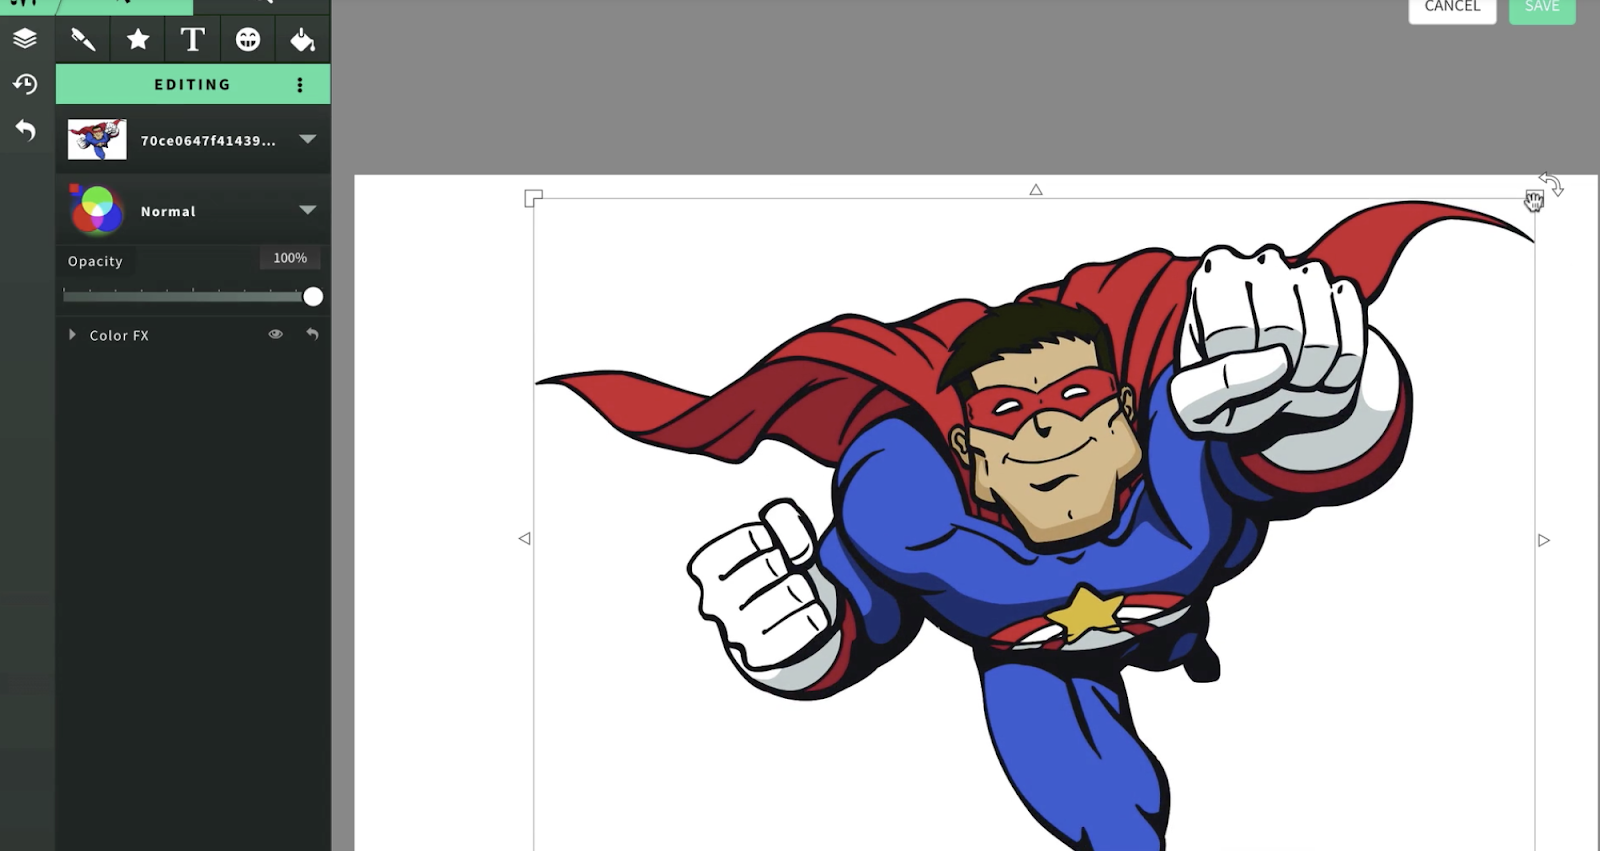Screen dimensions: 1600x851
Task: Click the superhero layer thumbnail
Action: pos(97,140)
